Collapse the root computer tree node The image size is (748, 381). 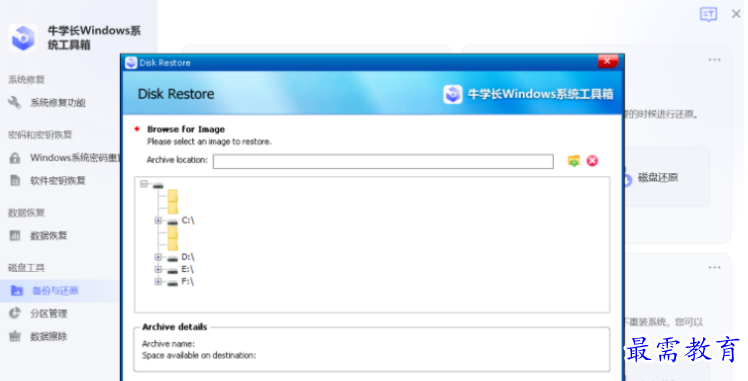[144, 184]
